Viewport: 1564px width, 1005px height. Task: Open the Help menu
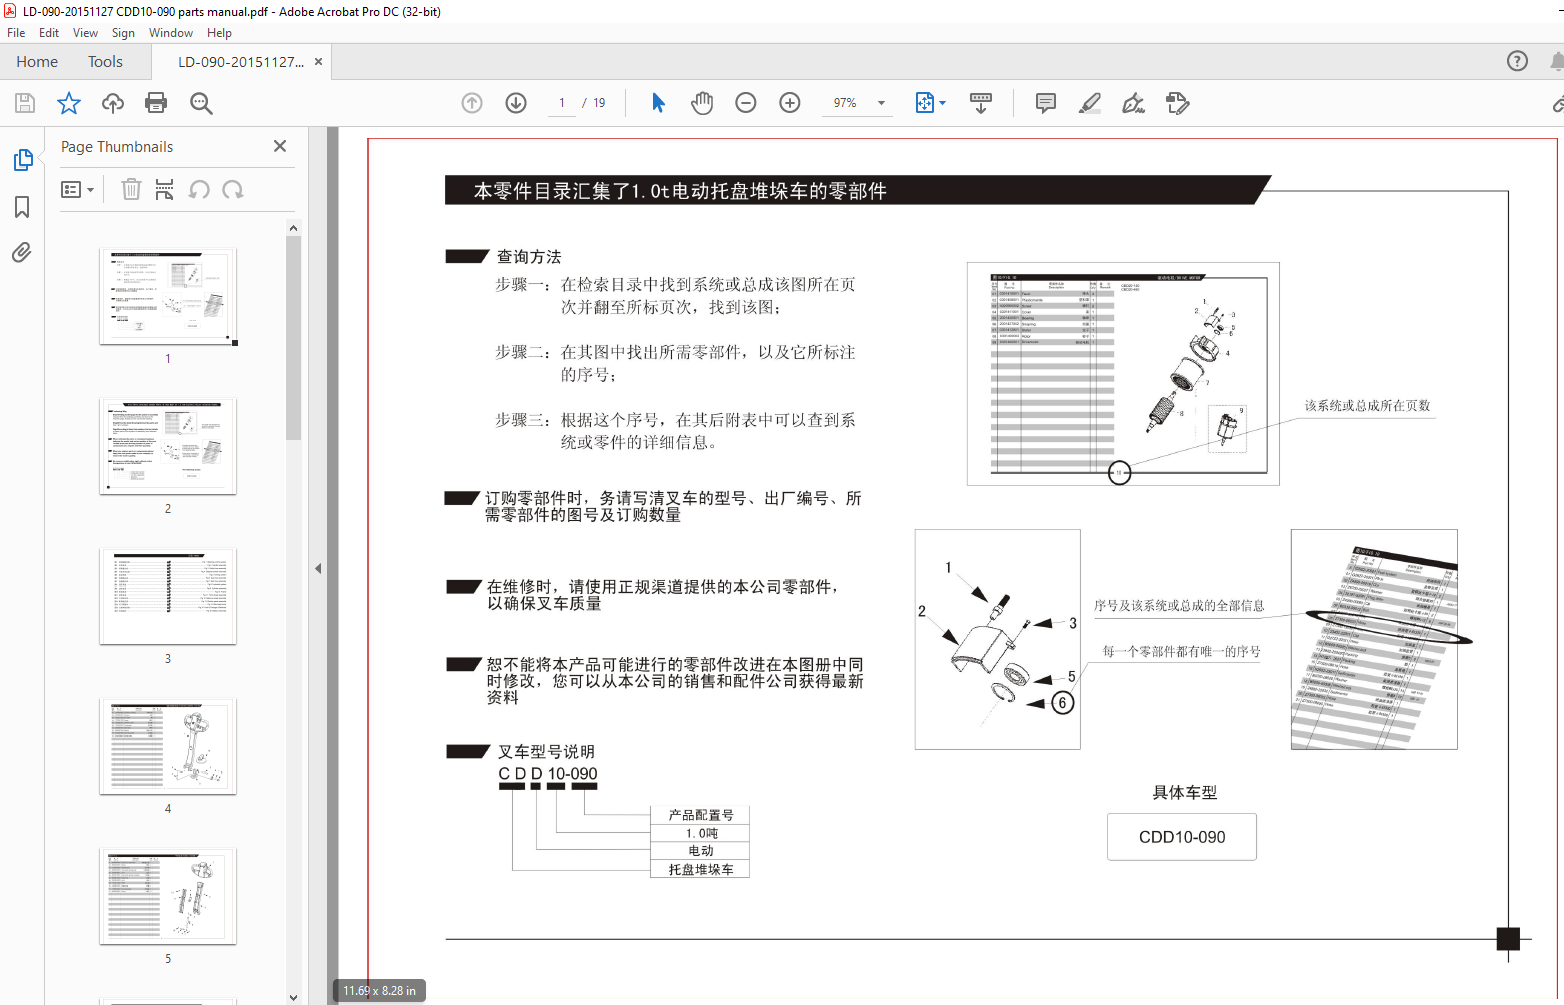[x=219, y=33]
